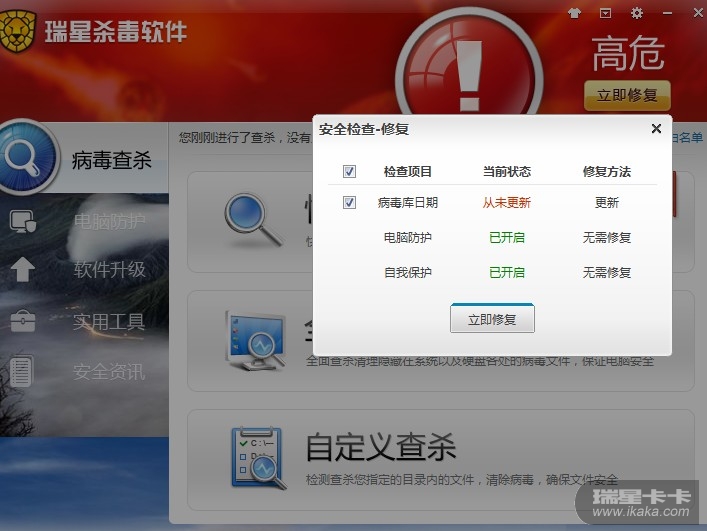707x531 pixels.
Task: Click 无需修复 in the 自我保护 row
Action: click(606, 273)
